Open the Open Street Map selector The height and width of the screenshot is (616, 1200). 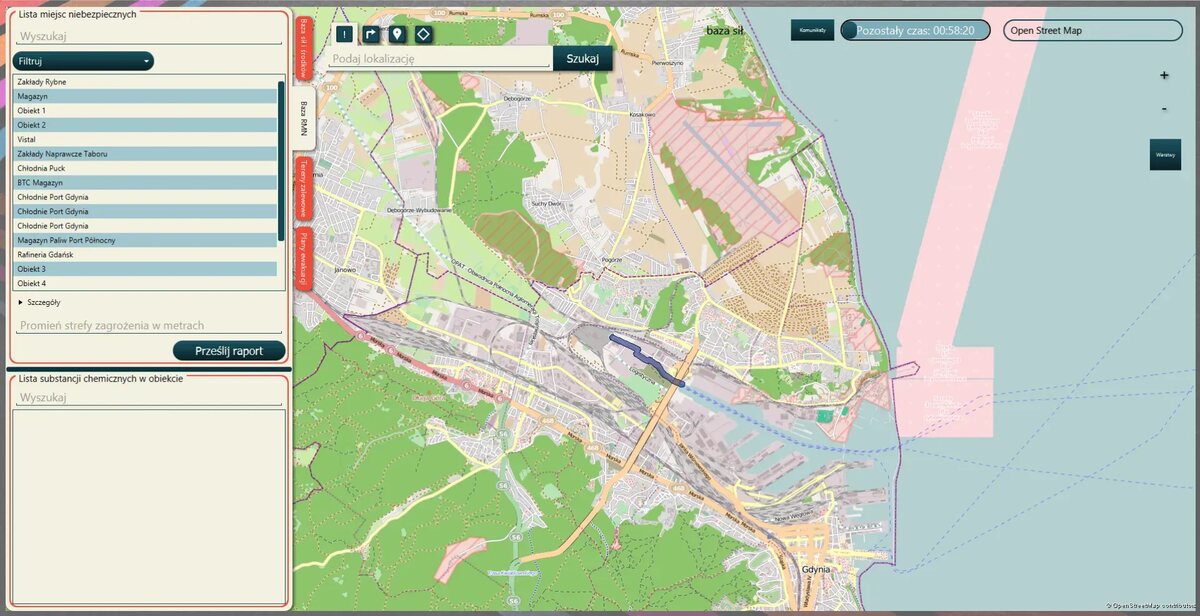click(x=1093, y=30)
